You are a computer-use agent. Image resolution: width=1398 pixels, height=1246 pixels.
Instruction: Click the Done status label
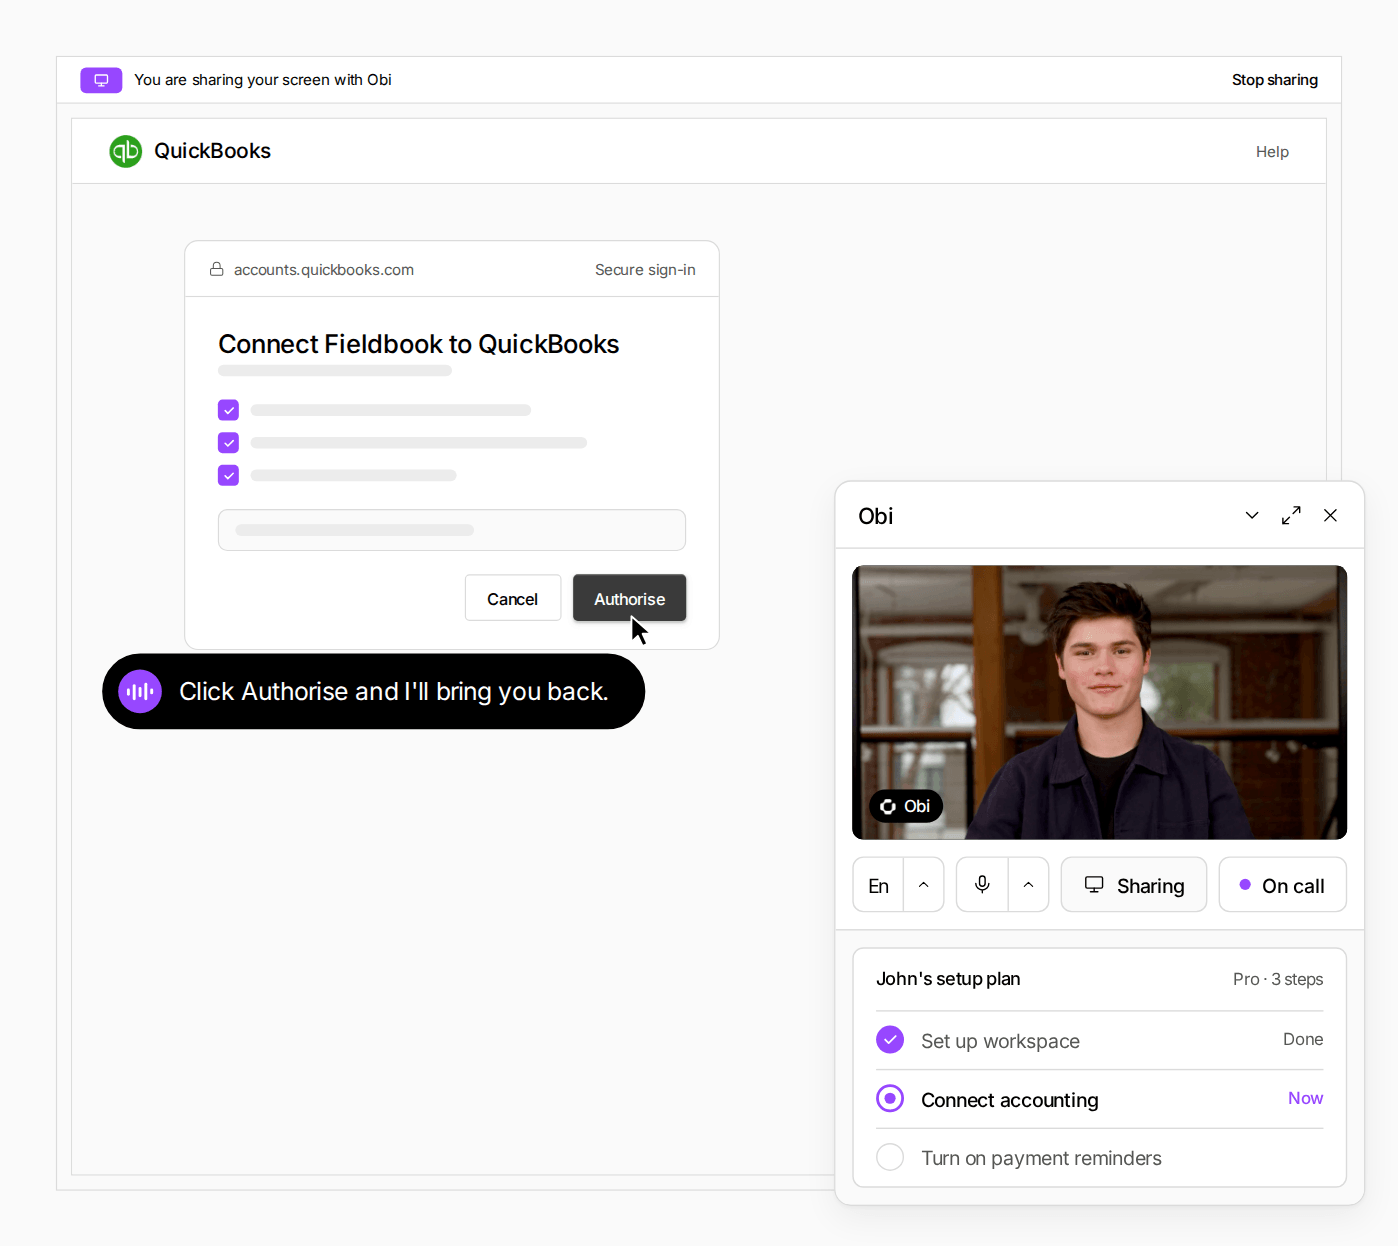pos(1303,1039)
